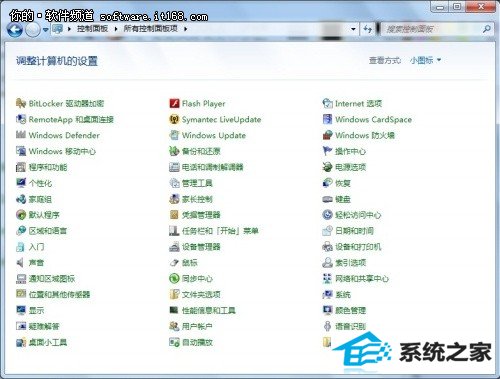Click the 语音识别 link

pyautogui.click(x=351, y=326)
